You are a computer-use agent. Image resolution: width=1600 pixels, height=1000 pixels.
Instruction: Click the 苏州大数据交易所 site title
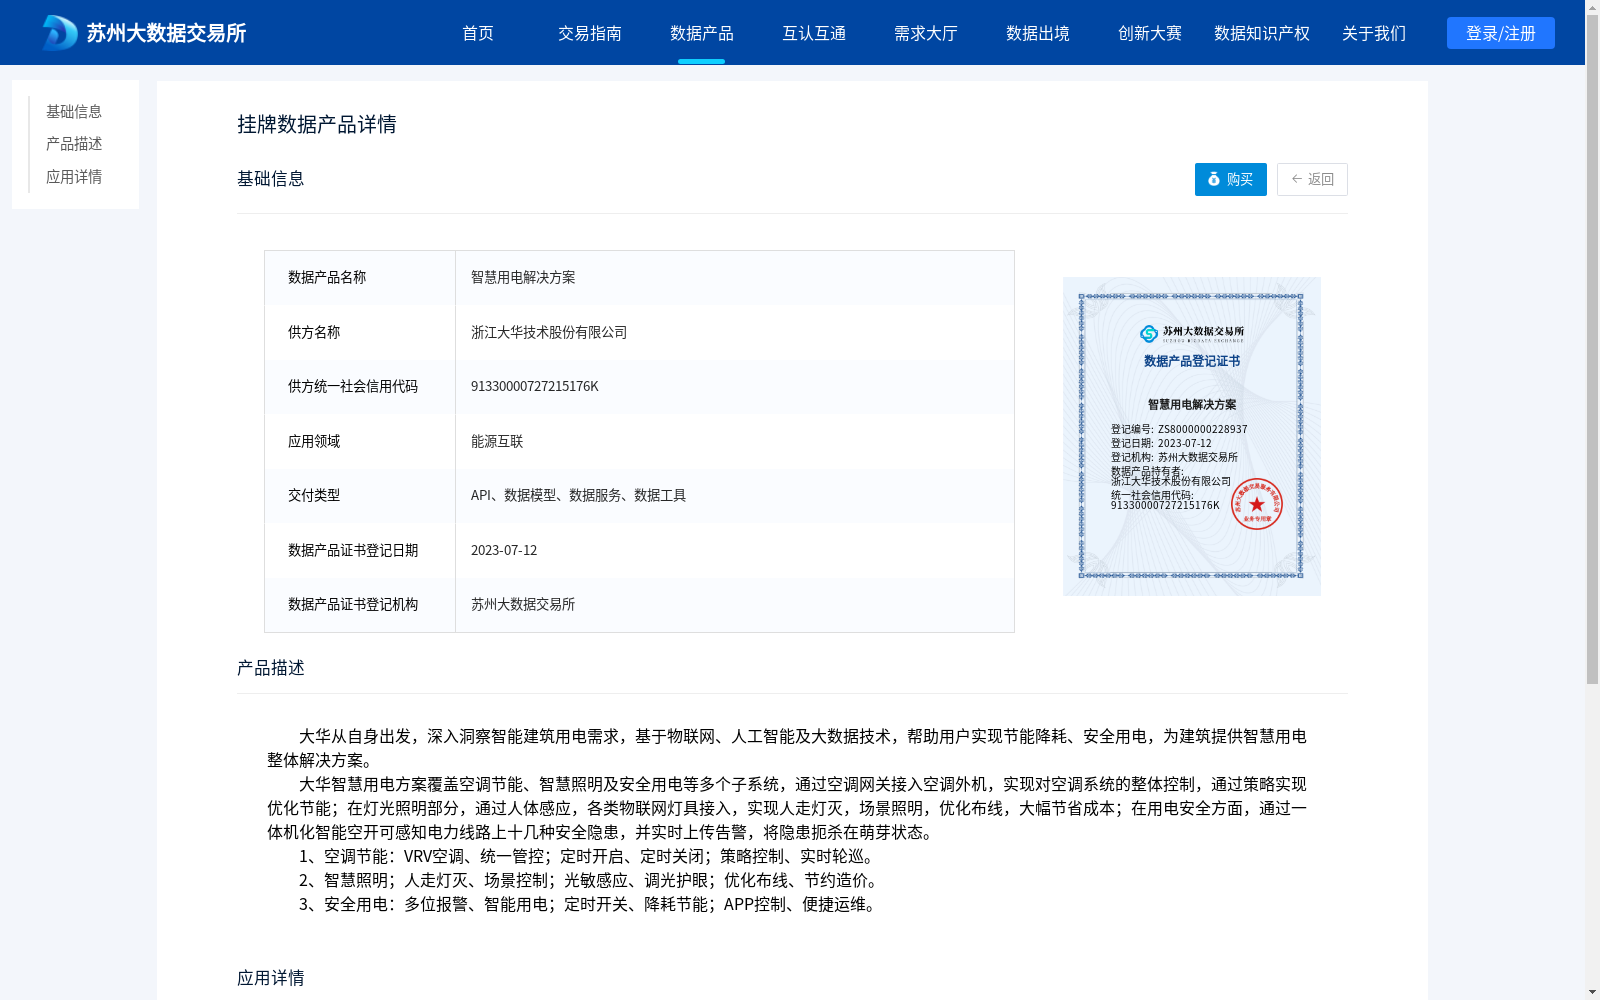coord(166,33)
